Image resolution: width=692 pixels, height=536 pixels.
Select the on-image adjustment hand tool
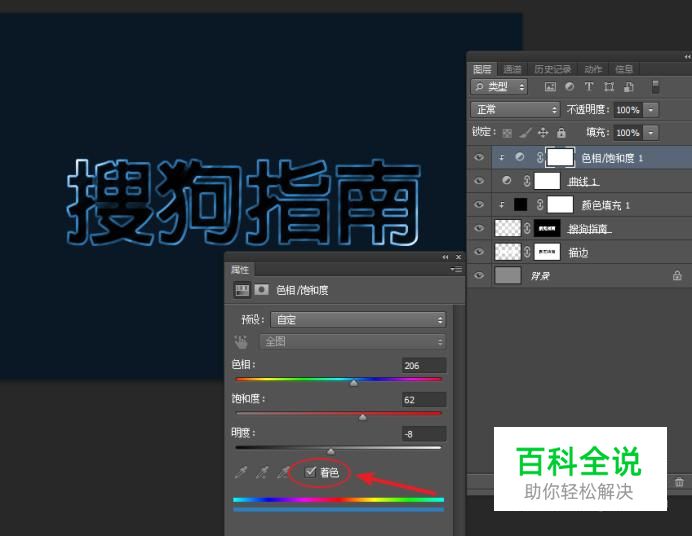click(241, 342)
